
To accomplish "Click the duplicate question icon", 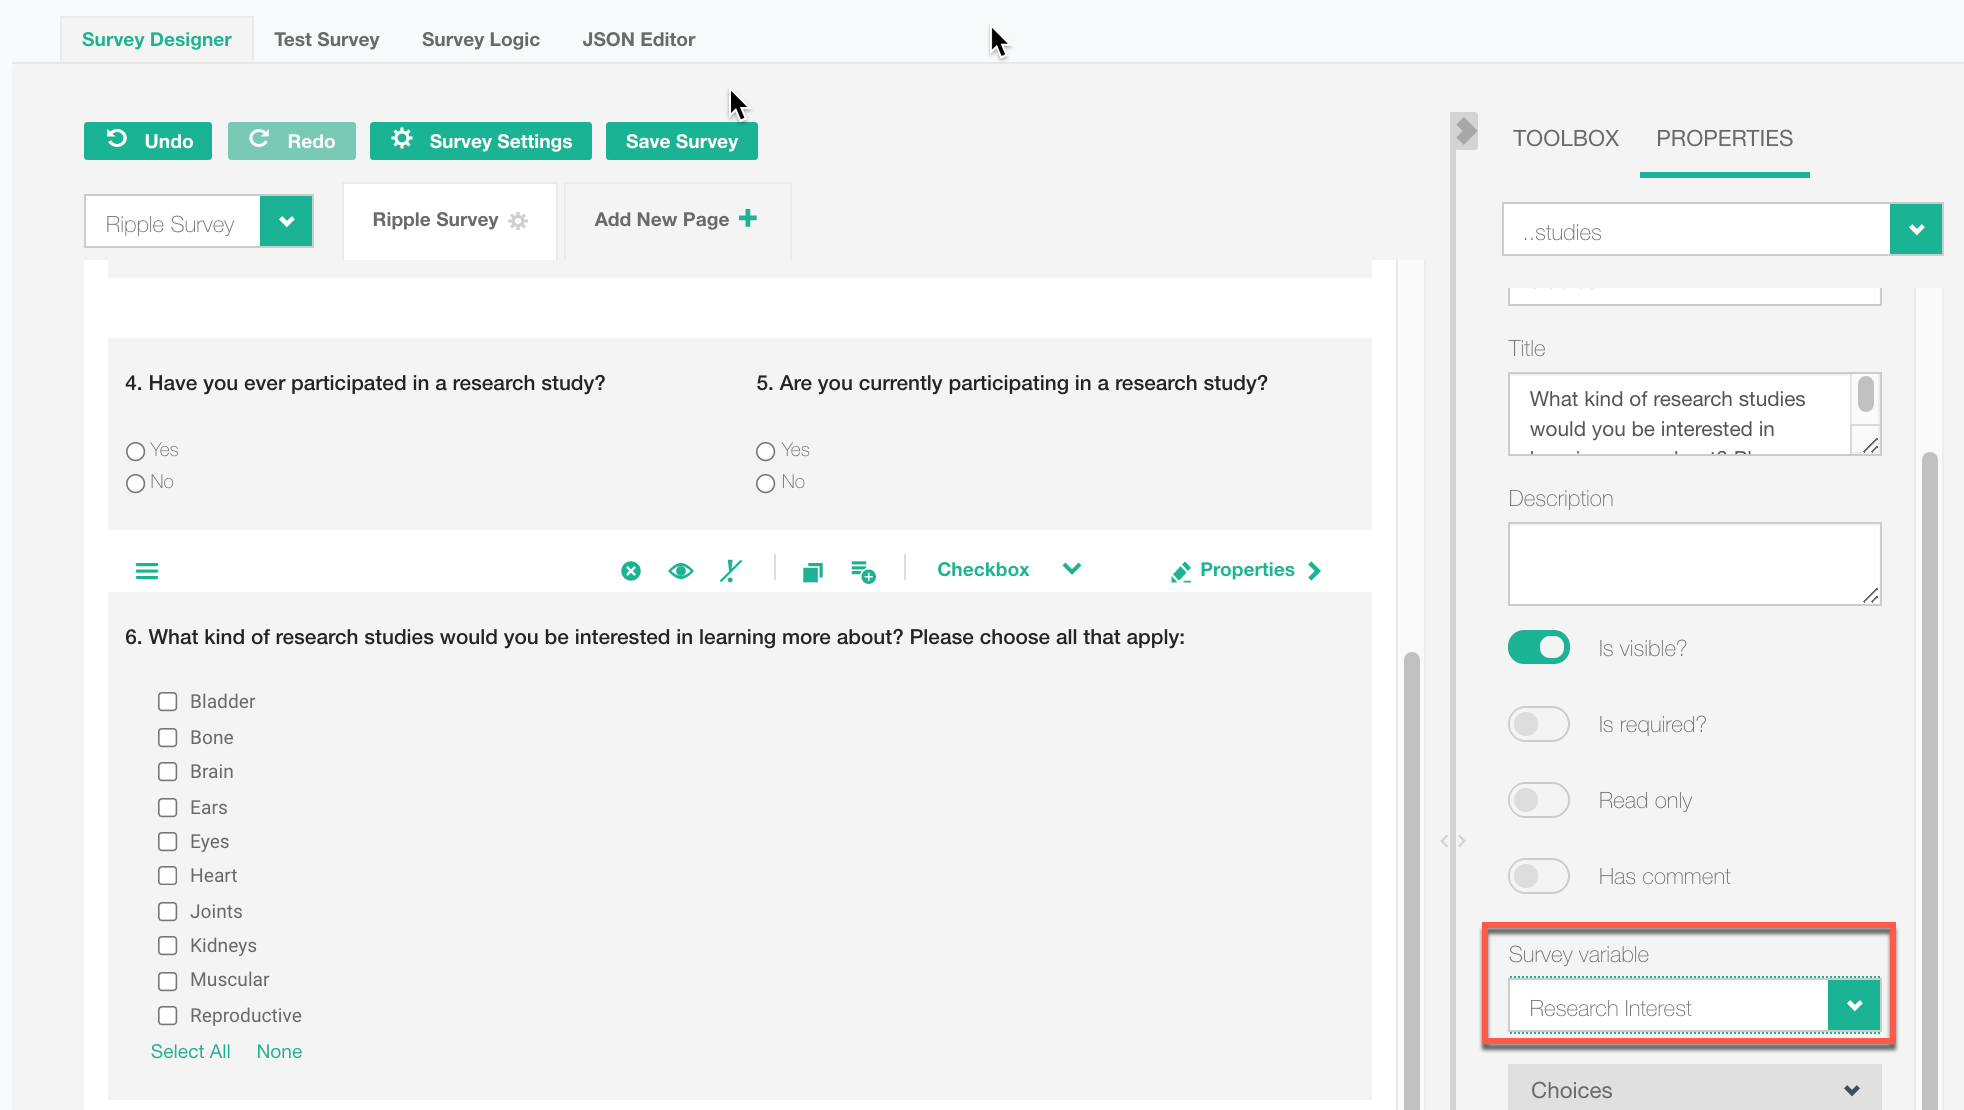I will tap(812, 571).
